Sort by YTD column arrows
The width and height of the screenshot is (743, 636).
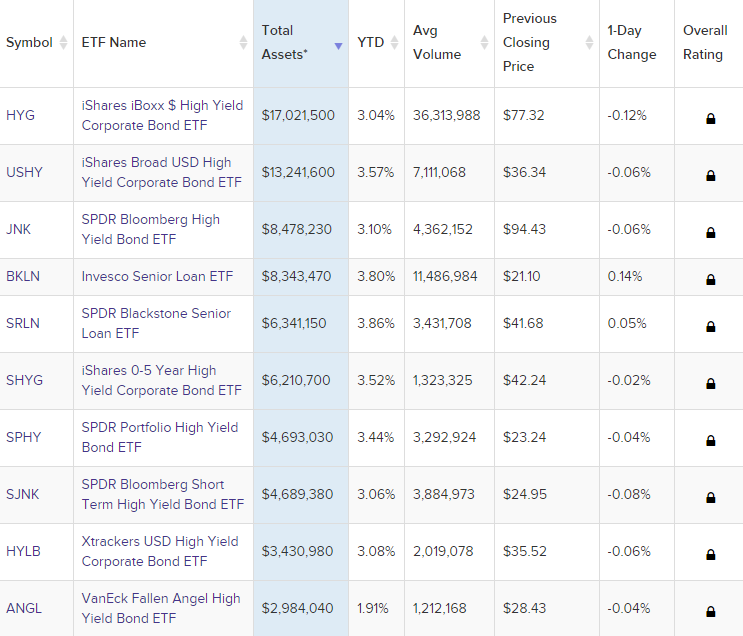[x=394, y=43]
